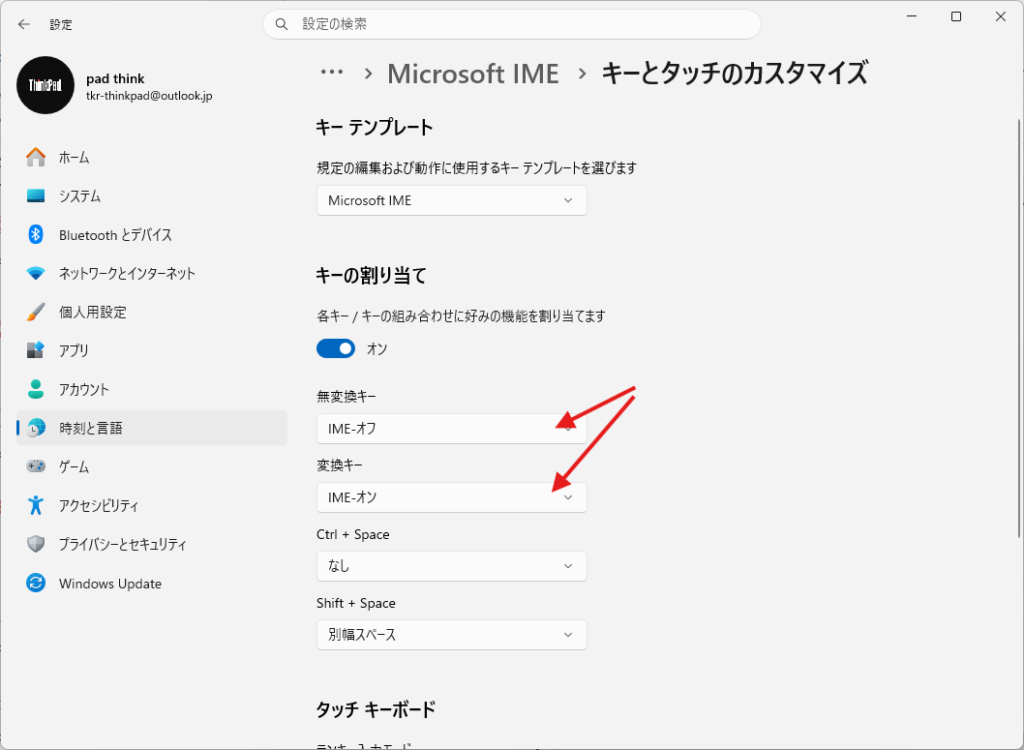The width and height of the screenshot is (1024, 750).
Task: Select 時刻と言語 in sidebar
Action: point(152,428)
